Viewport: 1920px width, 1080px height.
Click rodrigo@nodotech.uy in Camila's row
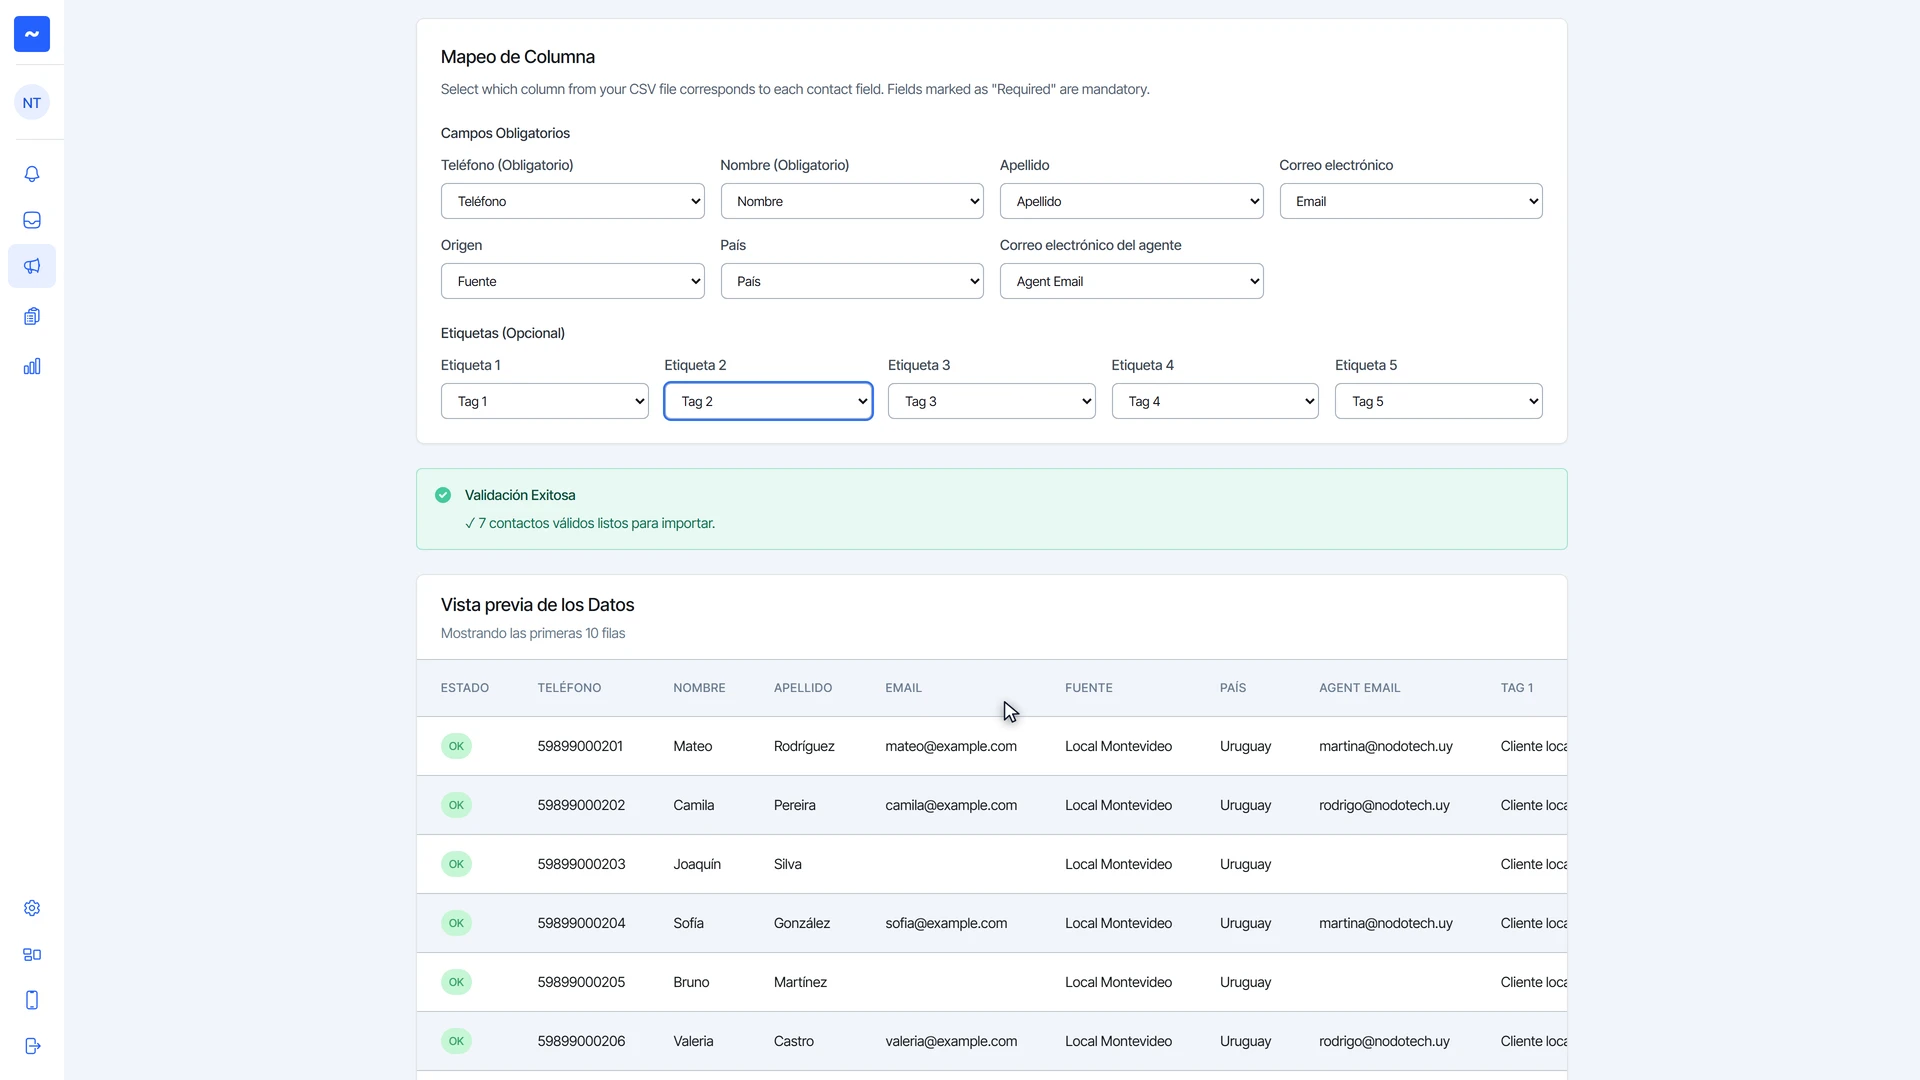click(x=1384, y=805)
